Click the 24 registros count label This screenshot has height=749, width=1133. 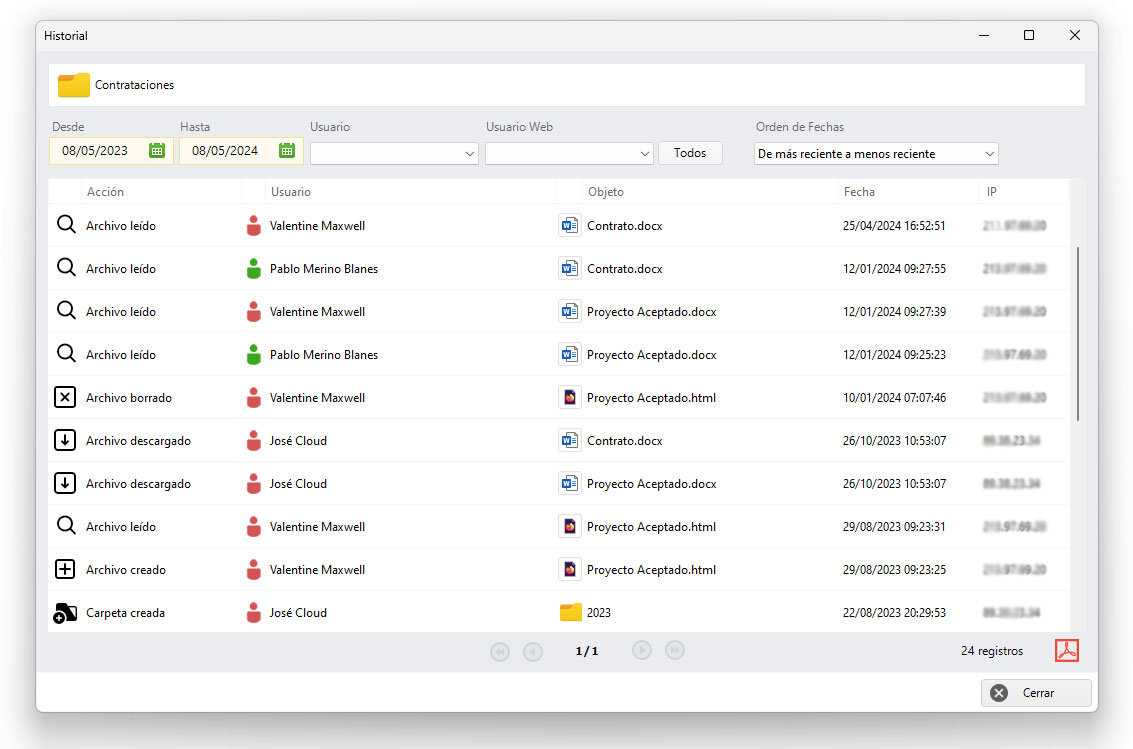click(x=991, y=651)
